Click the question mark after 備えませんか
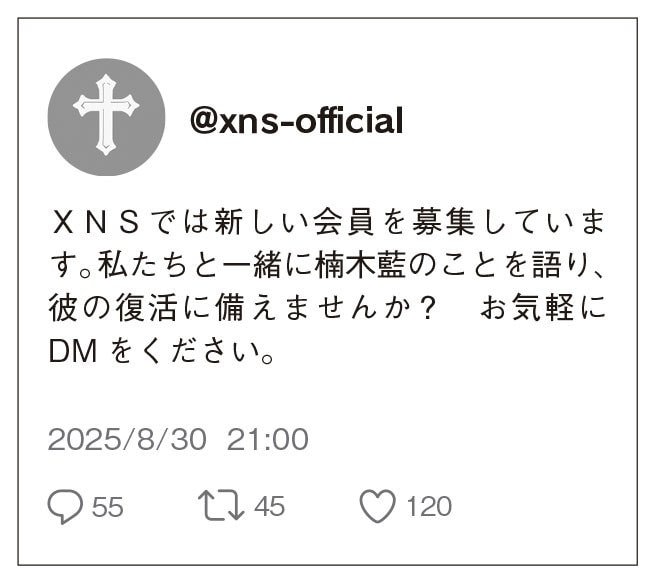 coord(427,308)
